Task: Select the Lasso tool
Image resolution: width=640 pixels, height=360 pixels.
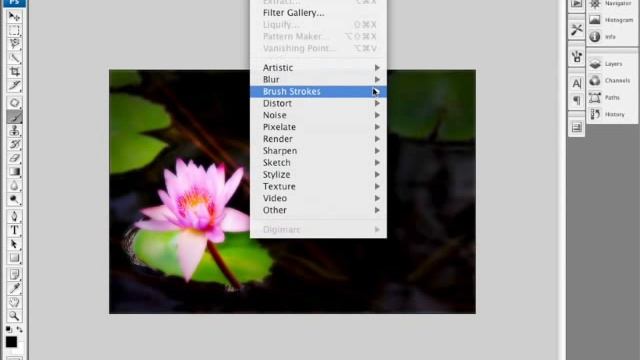Action: [14, 44]
